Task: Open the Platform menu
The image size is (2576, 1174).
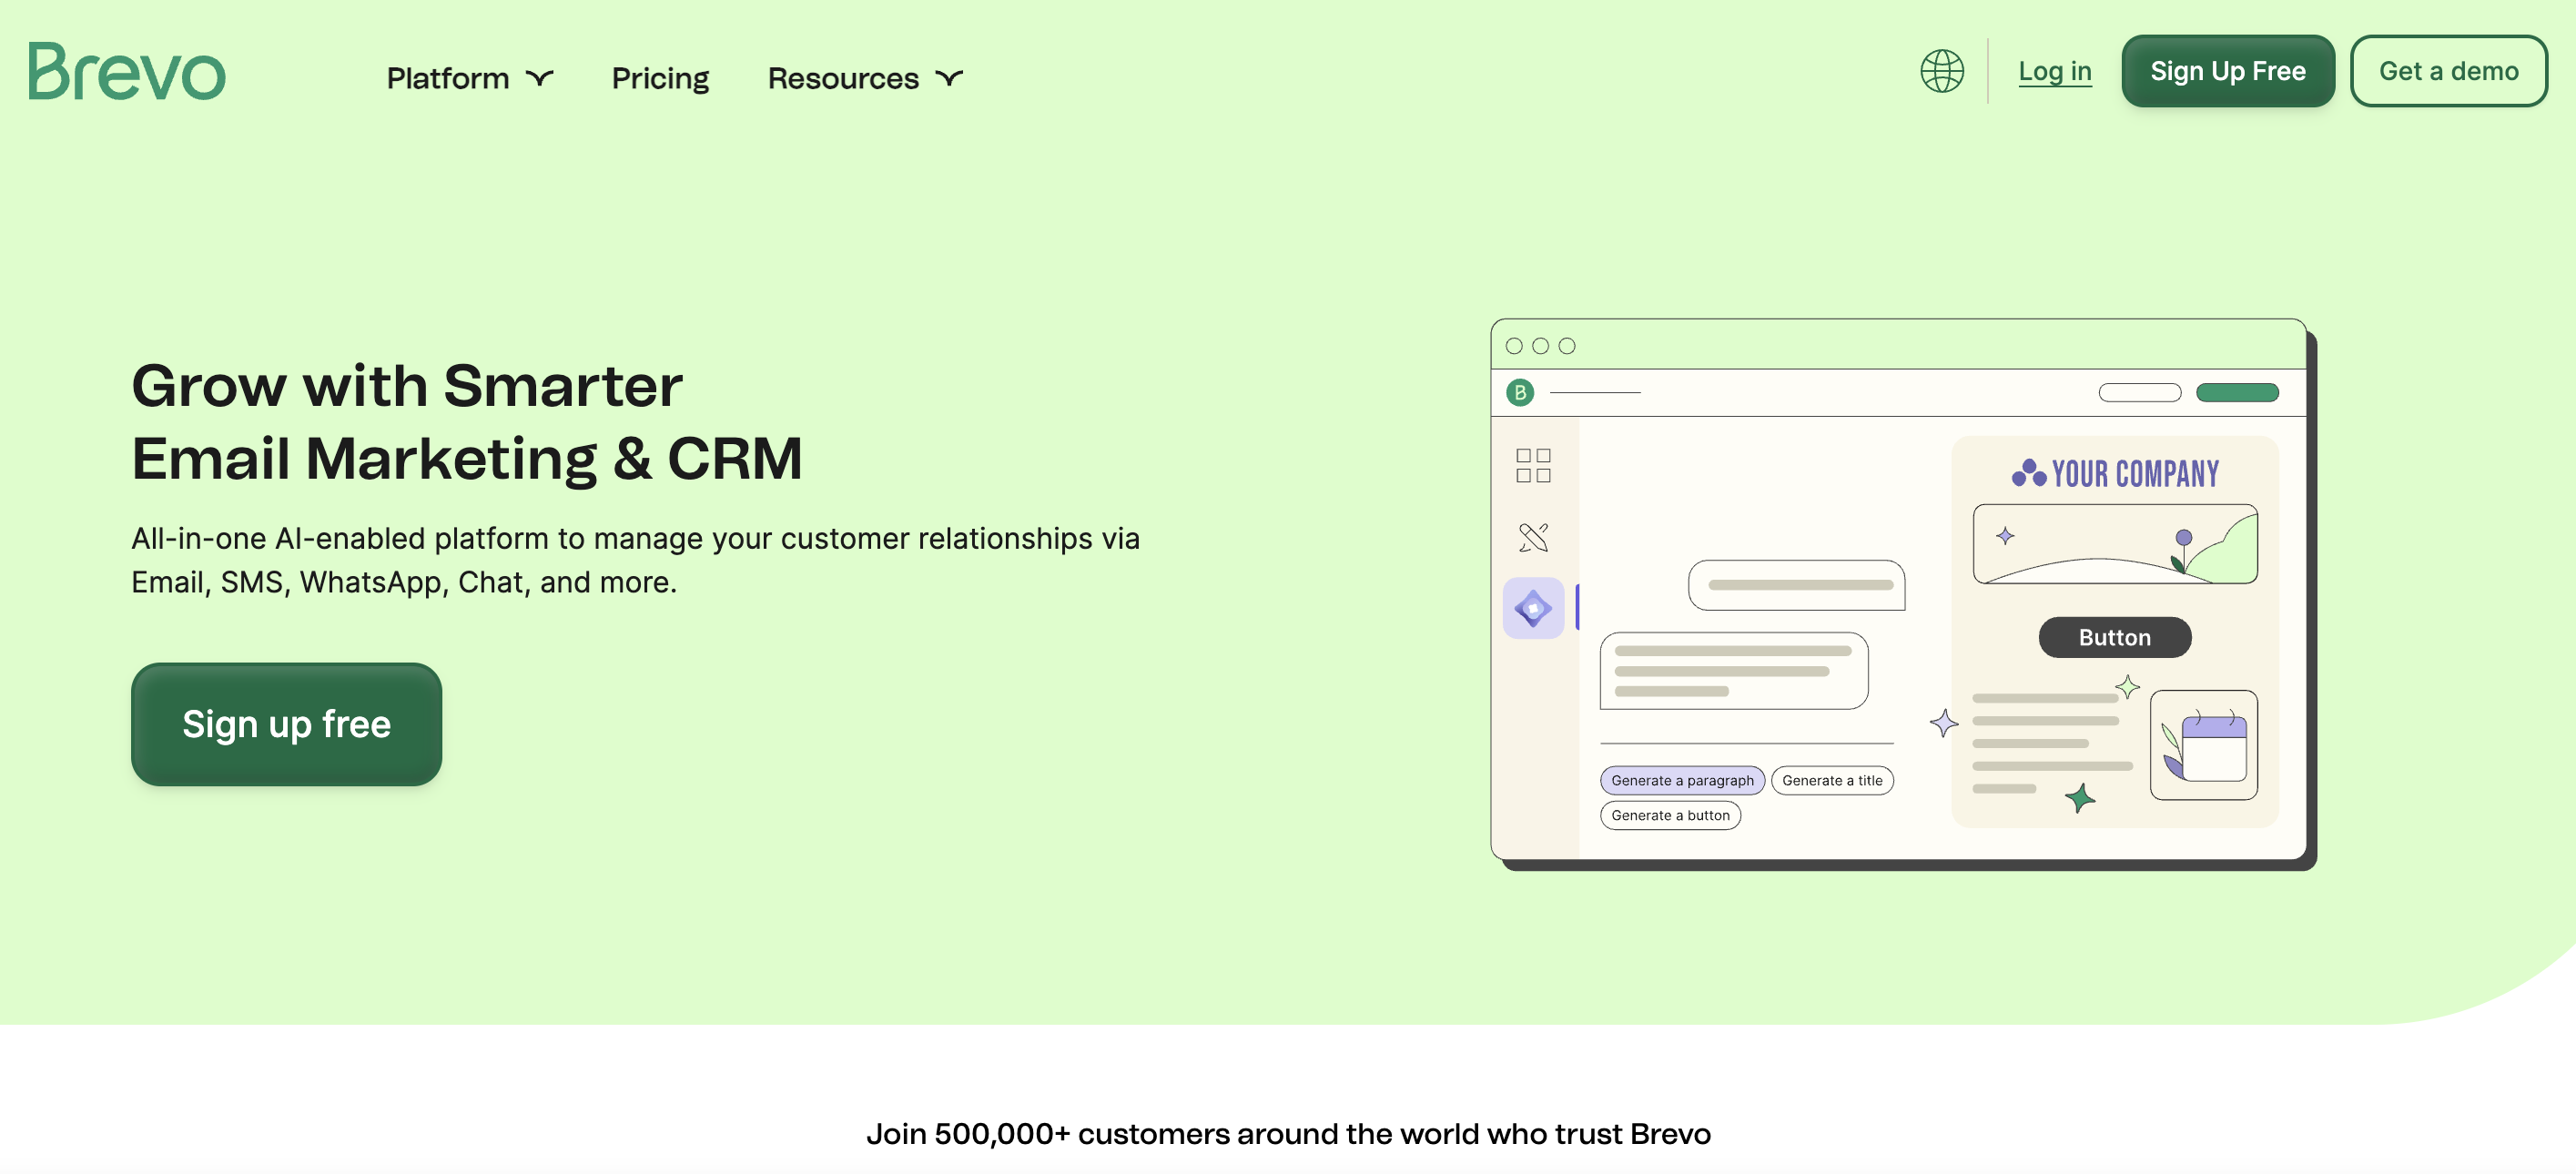Action: tap(448, 78)
